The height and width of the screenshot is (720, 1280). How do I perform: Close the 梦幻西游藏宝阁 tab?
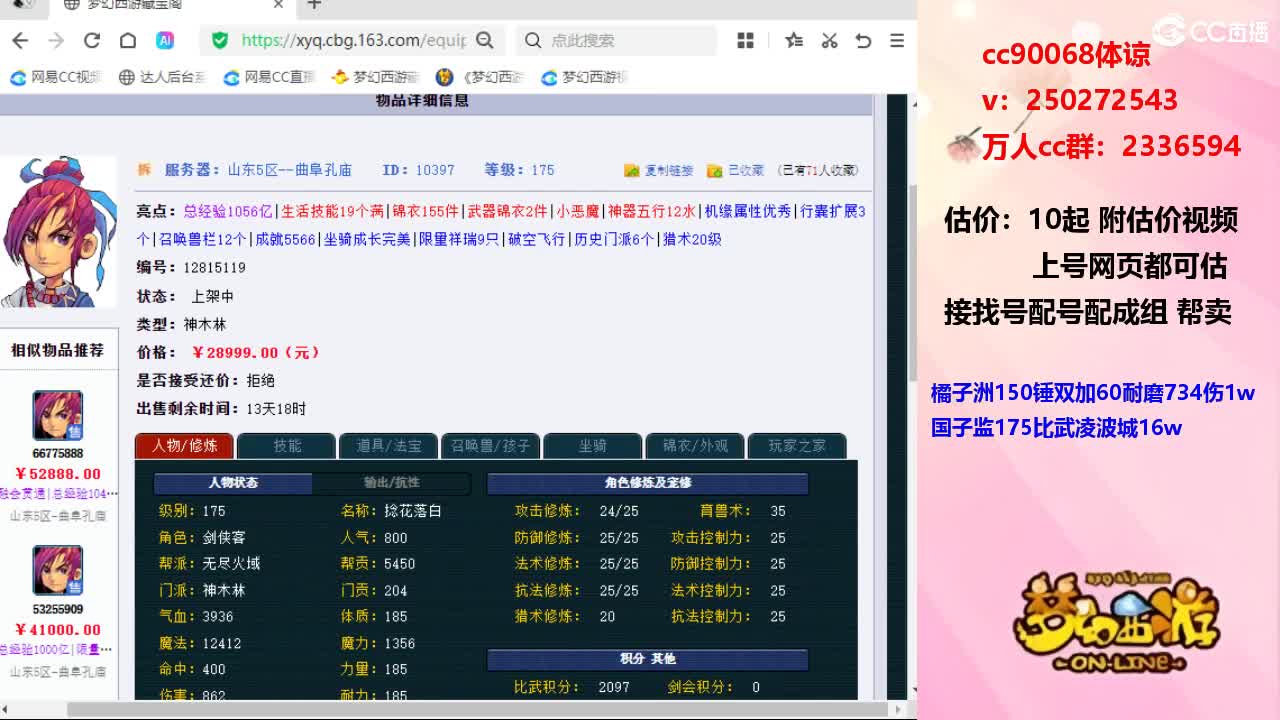click(x=279, y=5)
